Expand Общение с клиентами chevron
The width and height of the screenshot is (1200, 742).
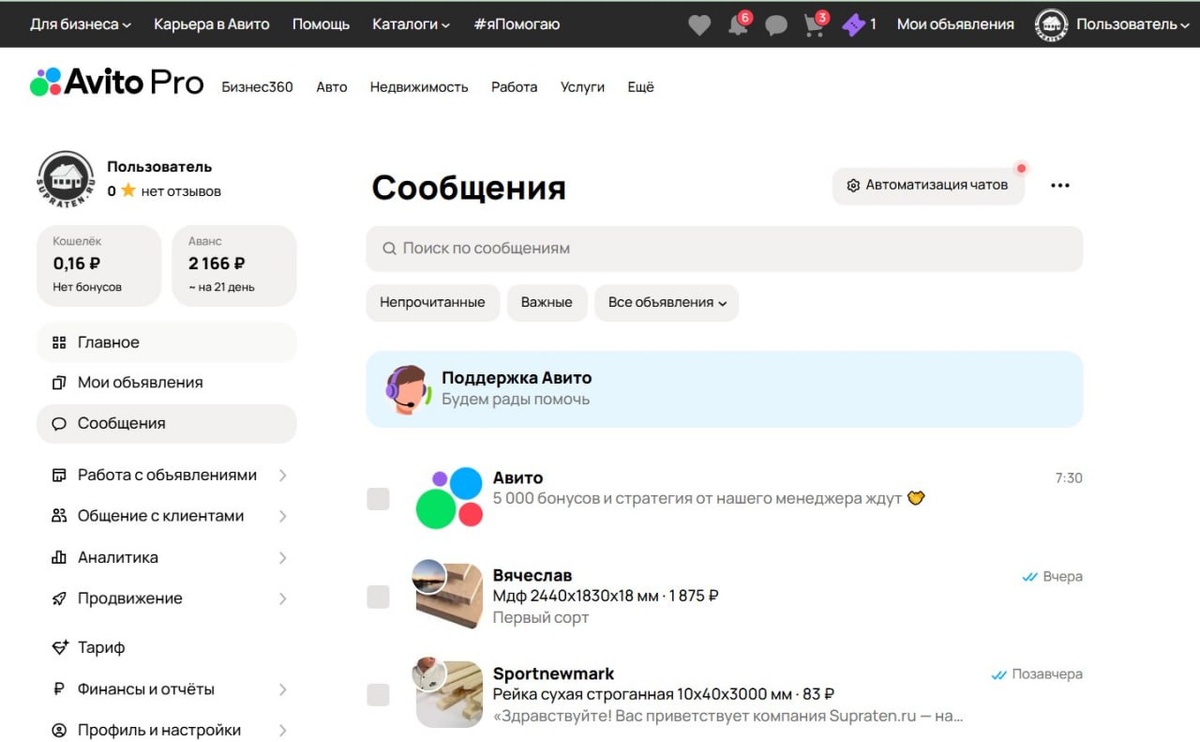(283, 516)
